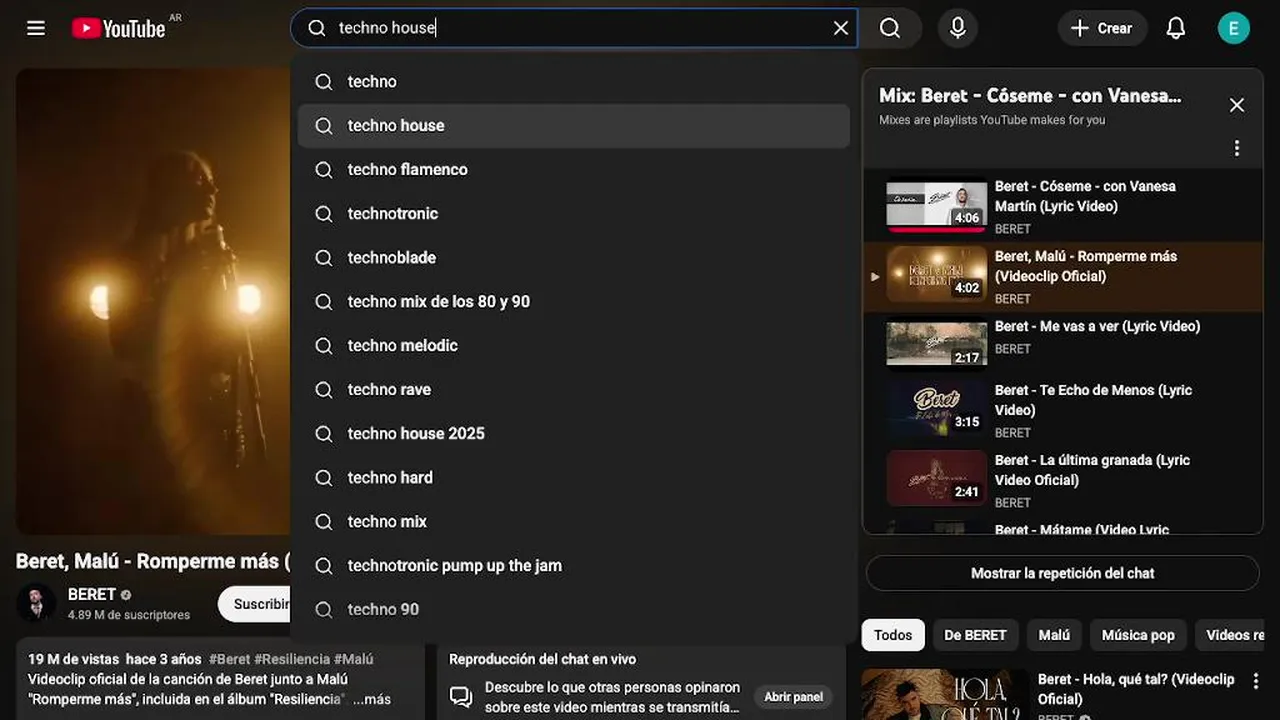
Task: Select the Malú filter chip
Action: coord(1054,635)
